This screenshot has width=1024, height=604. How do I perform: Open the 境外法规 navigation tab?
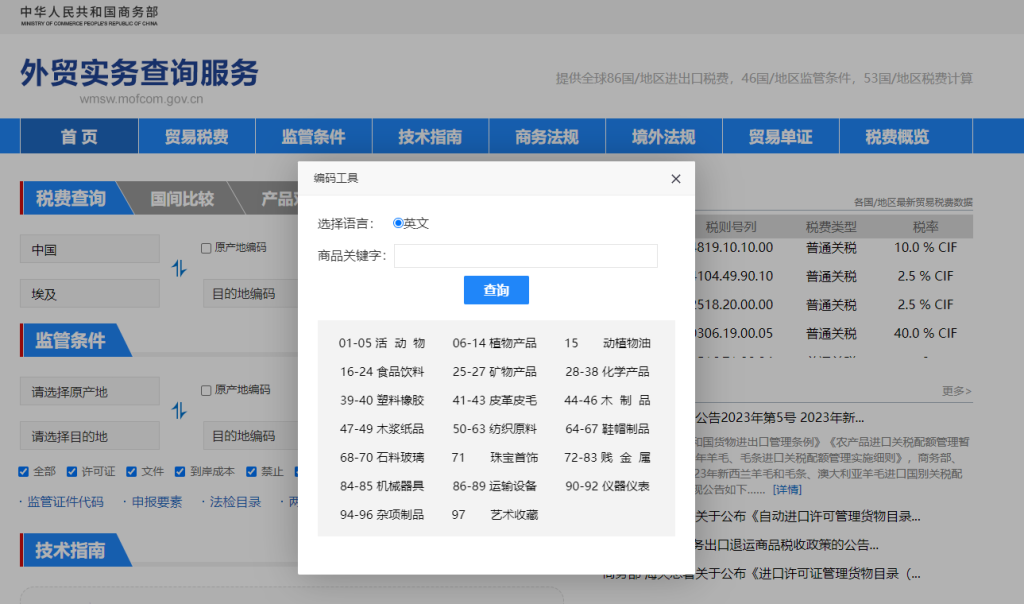(x=664, y=136)
